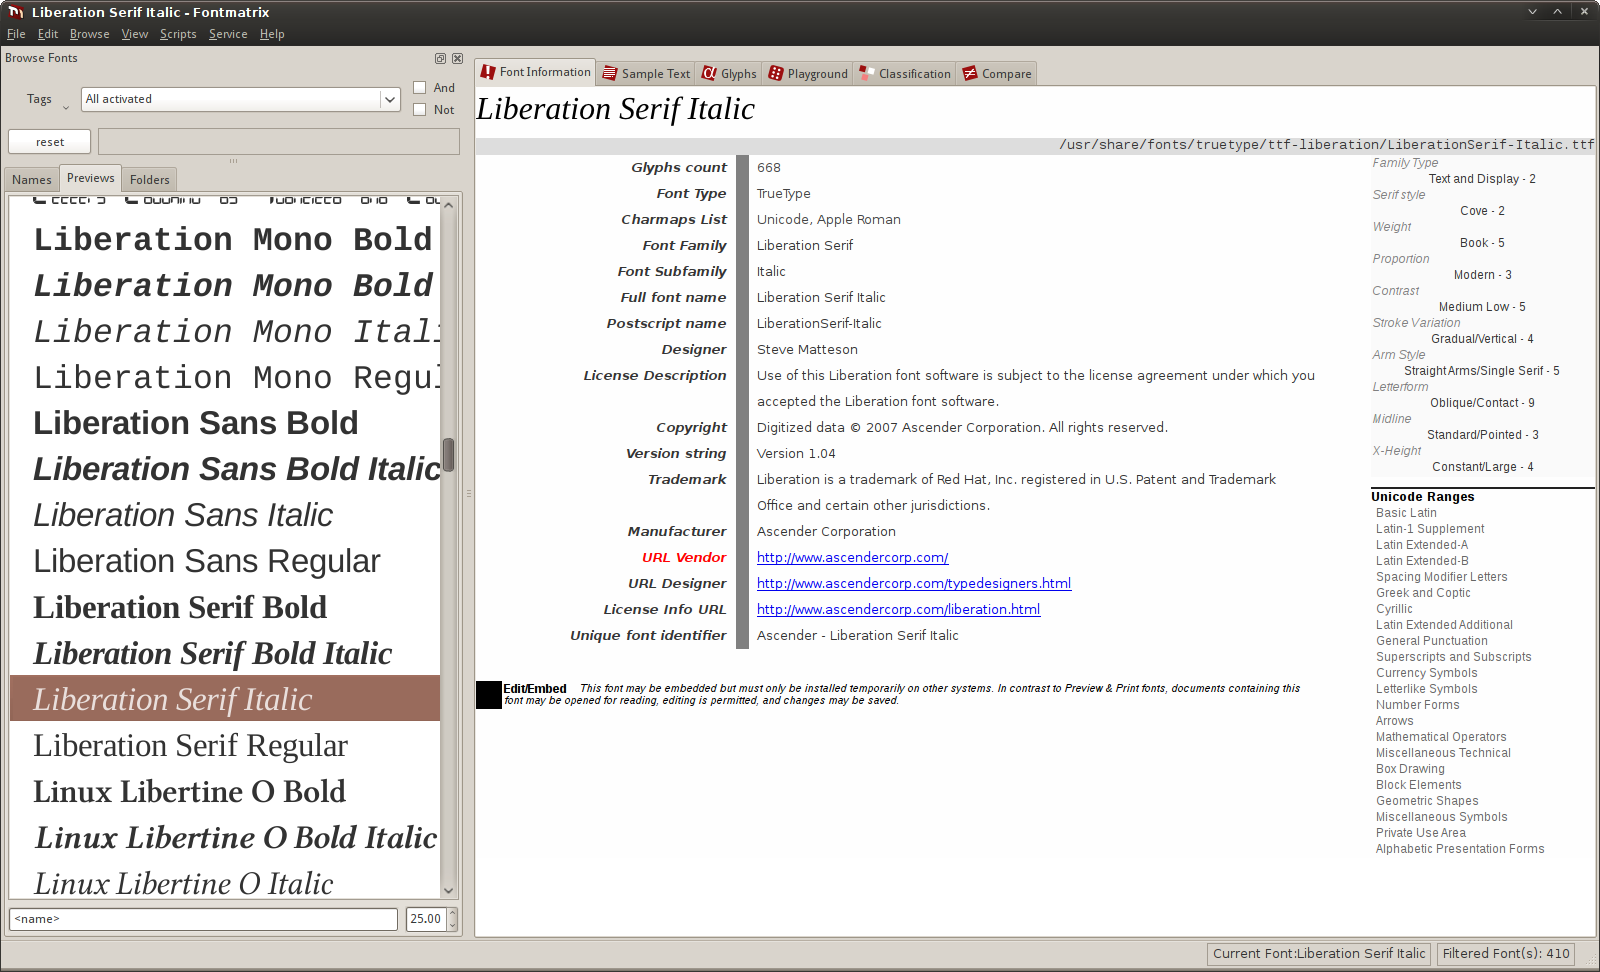Open the Service menu
1600x972 pixels.
(228, 34)
